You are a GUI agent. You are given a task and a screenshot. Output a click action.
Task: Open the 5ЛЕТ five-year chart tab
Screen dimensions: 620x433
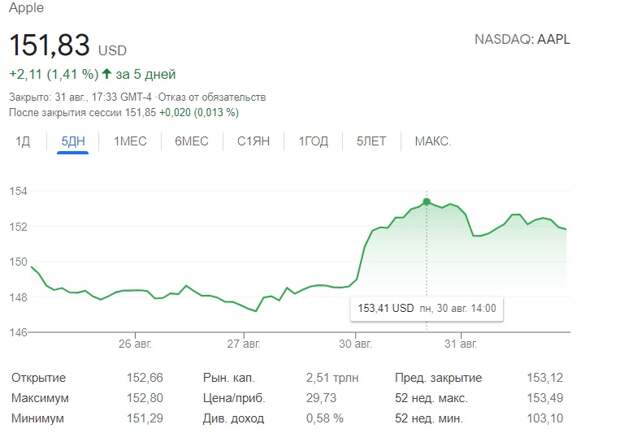(371, 141)
